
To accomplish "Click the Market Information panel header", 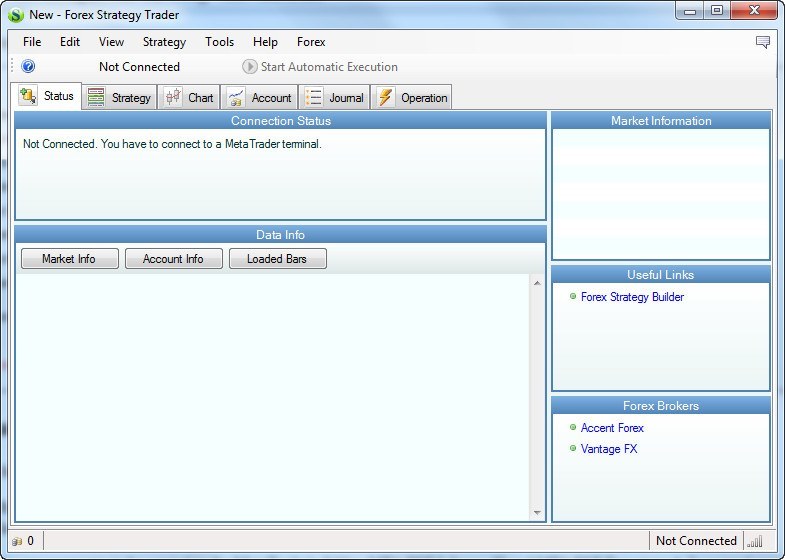I will (x=661, y=121).
